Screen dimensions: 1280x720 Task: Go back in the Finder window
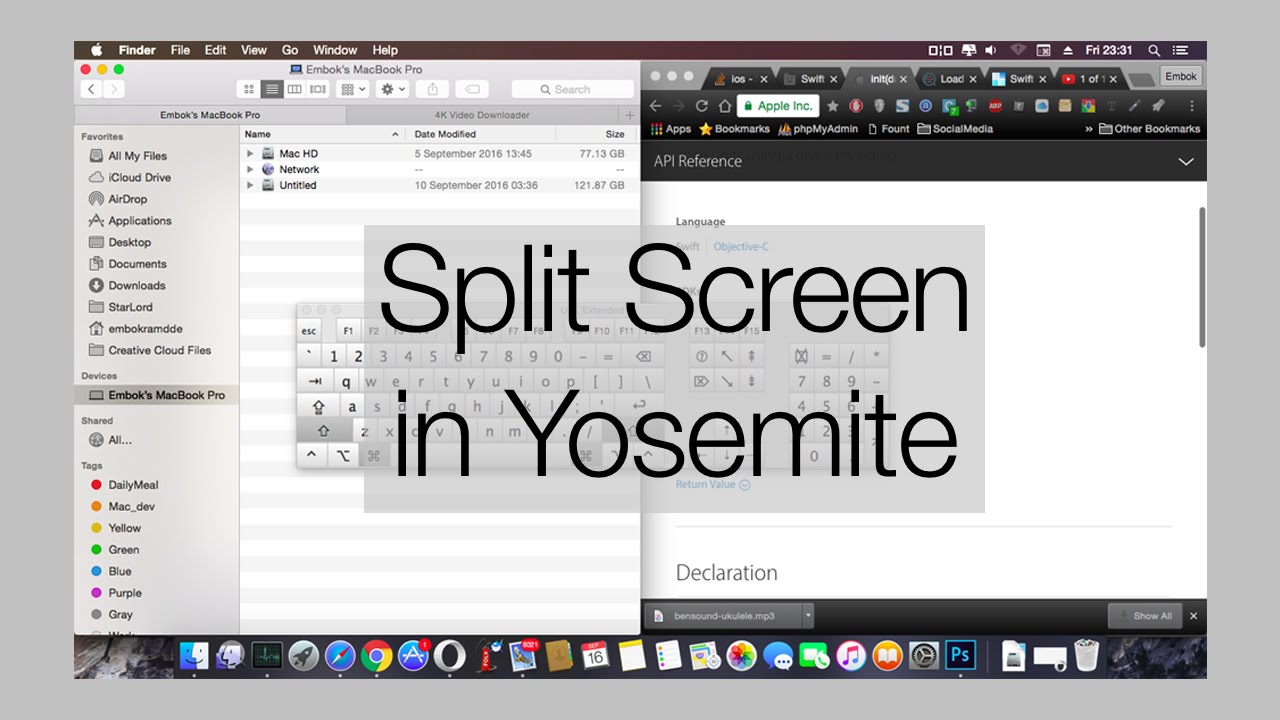tap(91, 89)
